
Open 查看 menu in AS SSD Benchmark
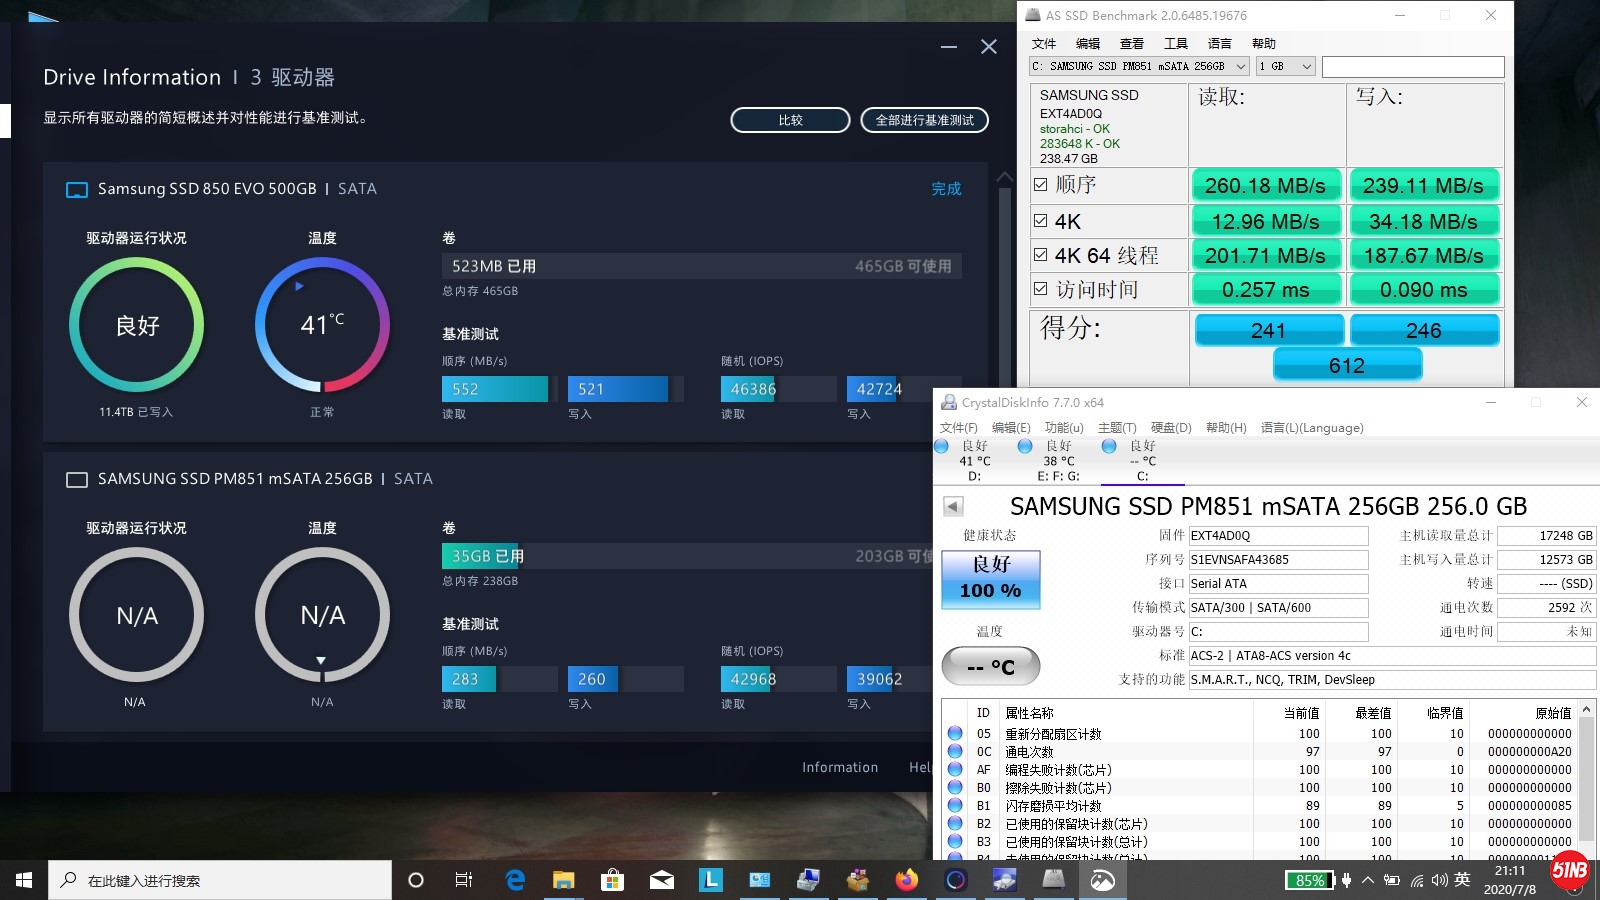(1132, 43)
